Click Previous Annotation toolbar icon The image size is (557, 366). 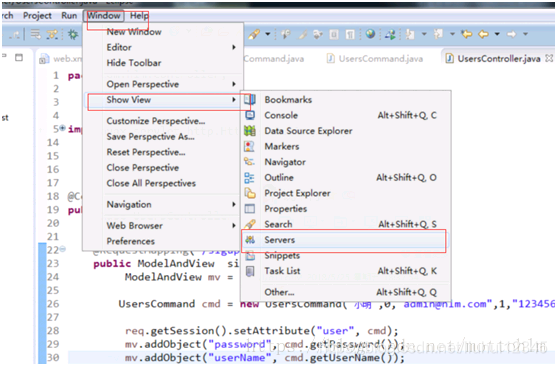[438, 34]
